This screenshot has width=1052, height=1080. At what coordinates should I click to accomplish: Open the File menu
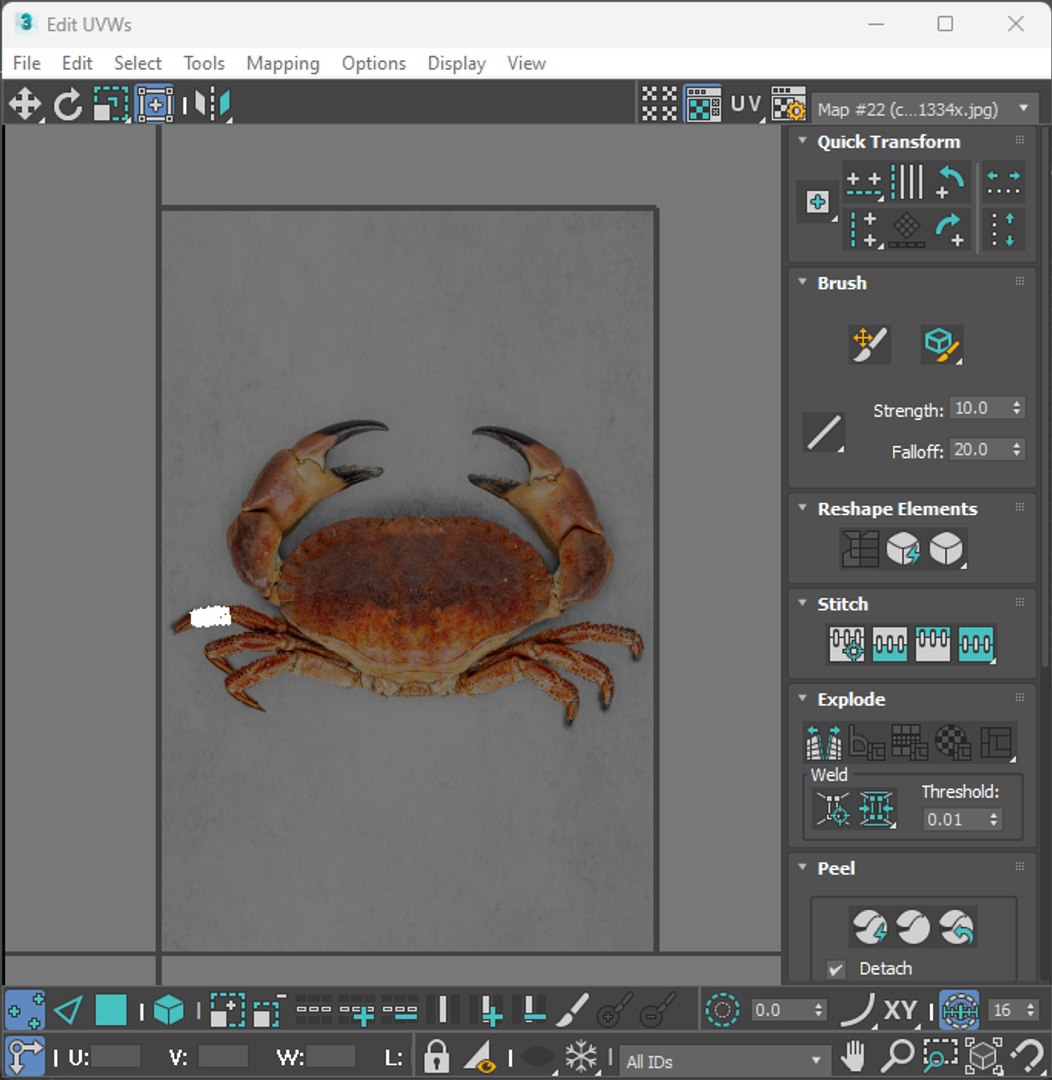(27, 63)
